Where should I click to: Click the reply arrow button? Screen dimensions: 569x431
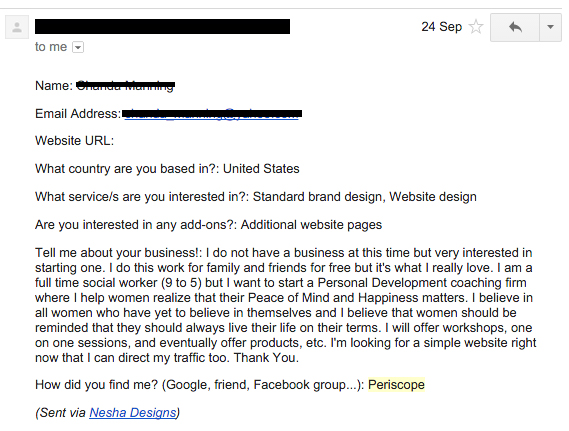point(515,27)
